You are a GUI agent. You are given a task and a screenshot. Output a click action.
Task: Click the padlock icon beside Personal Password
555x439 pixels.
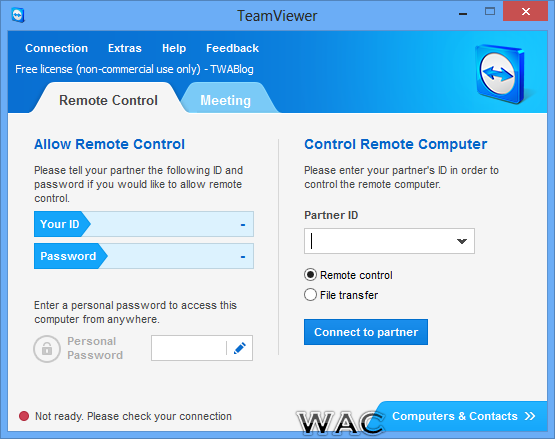pyautogui.click(x=47, y=349)
